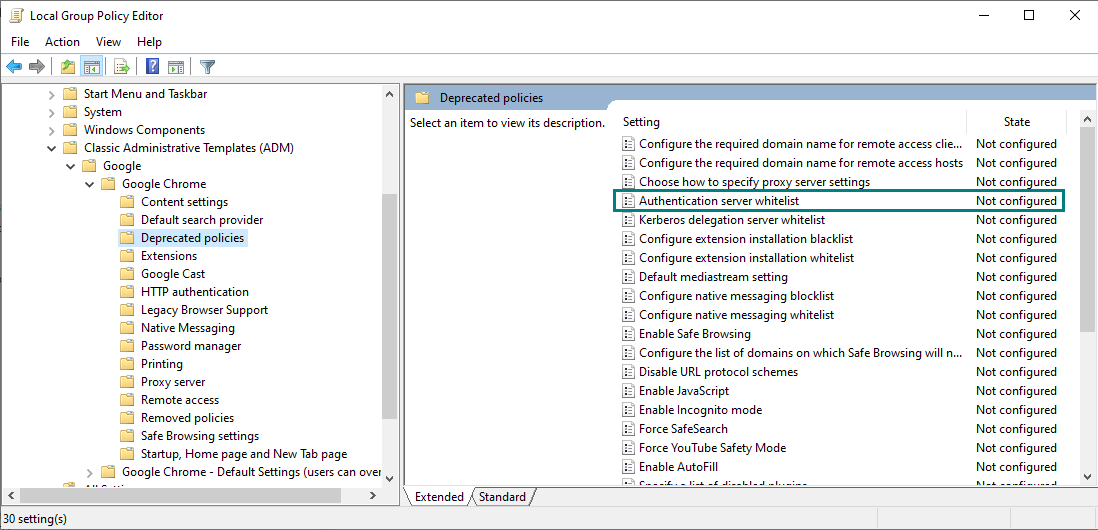1098x530 pixels.
Task: Select Legacy Browser Support tree item
Action: 204,309
